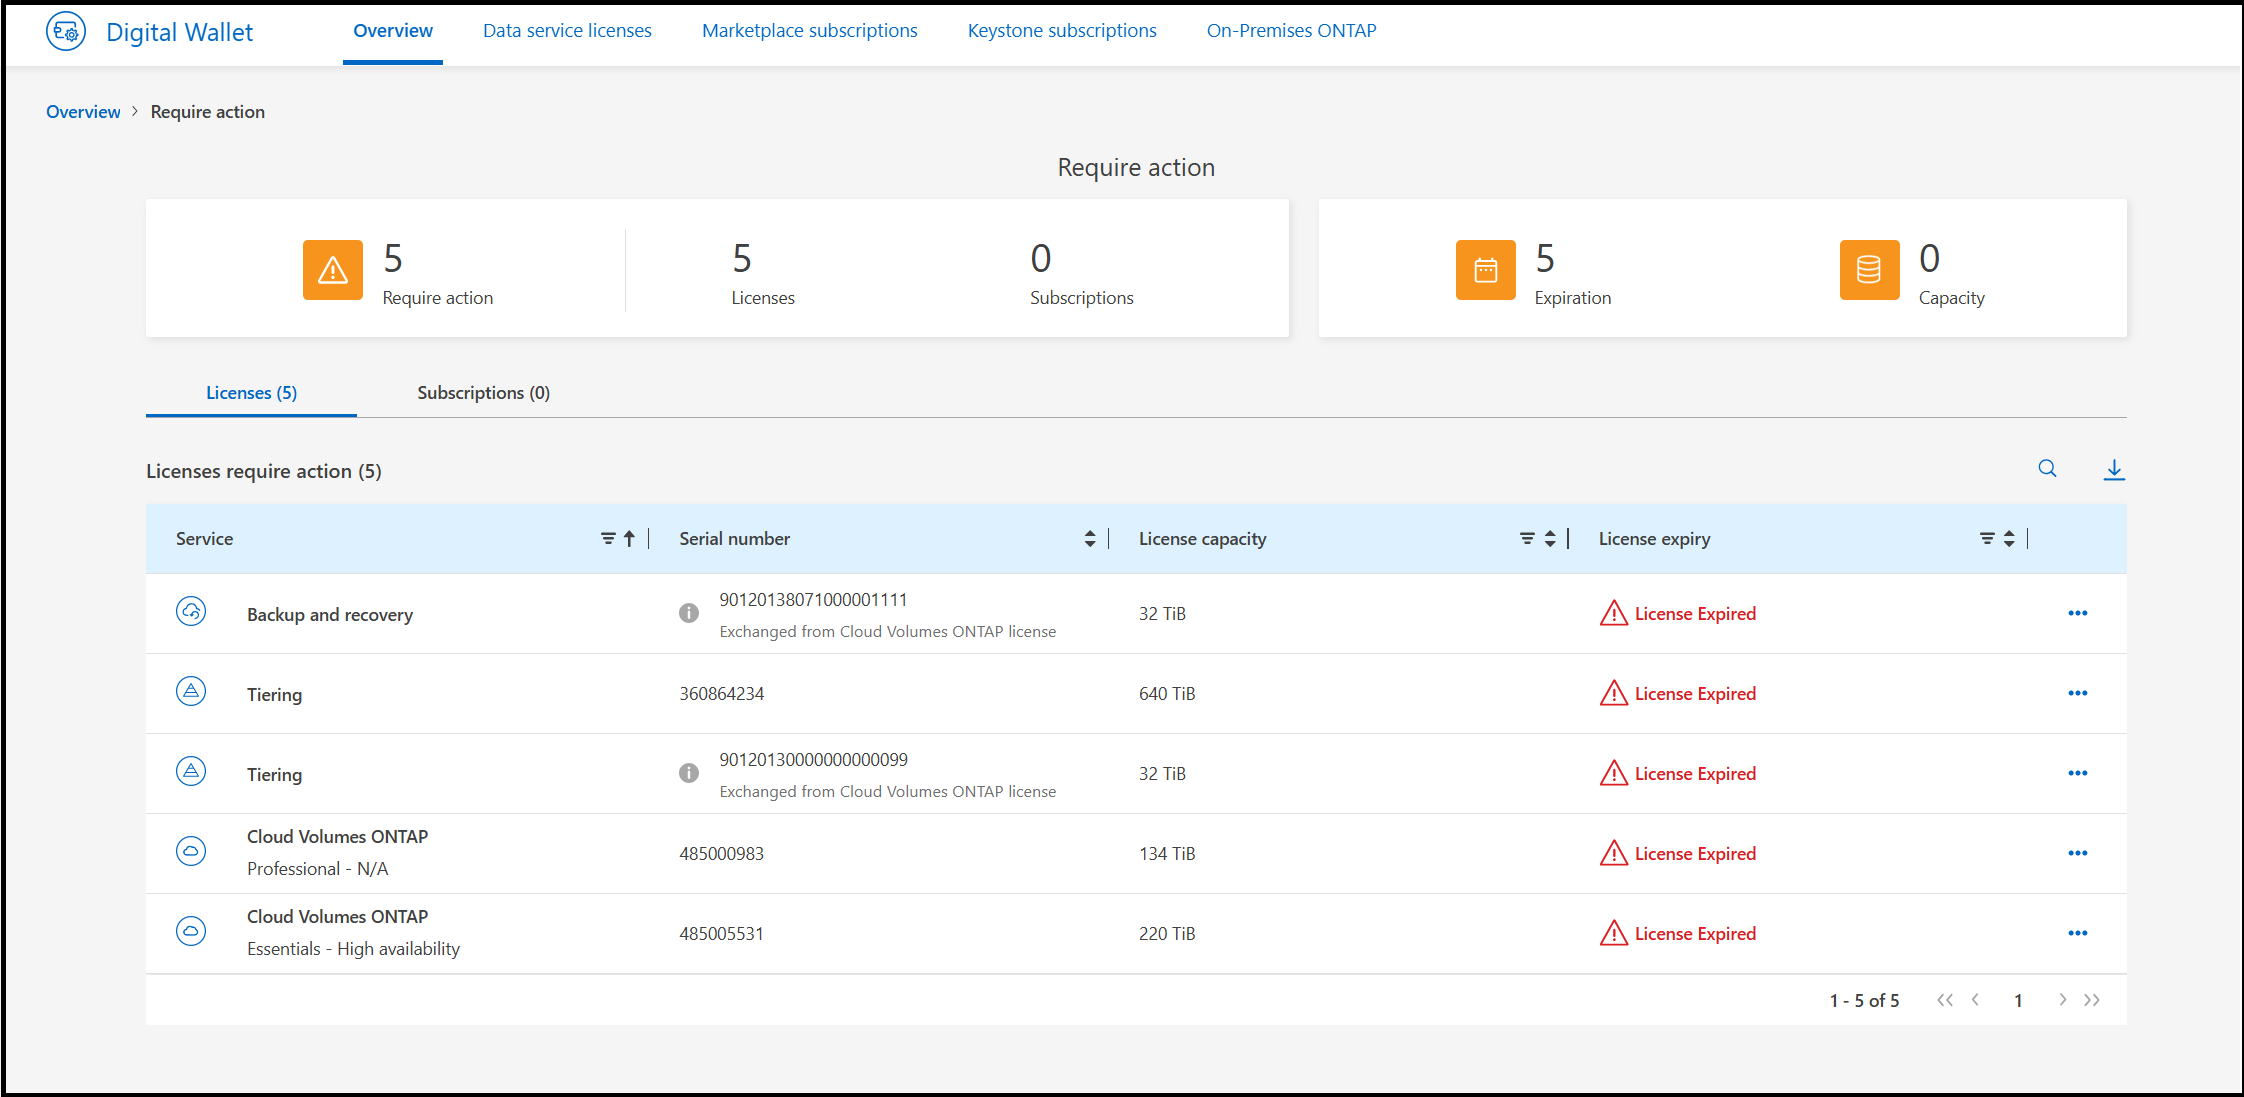Click the Digital Wallet logo icon

pyautogui.click(x=66, y=32)
